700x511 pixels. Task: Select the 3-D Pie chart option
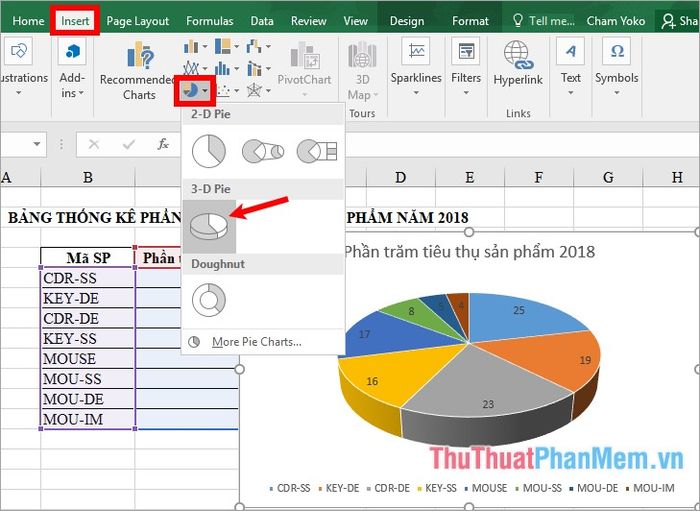coord(209,226)
